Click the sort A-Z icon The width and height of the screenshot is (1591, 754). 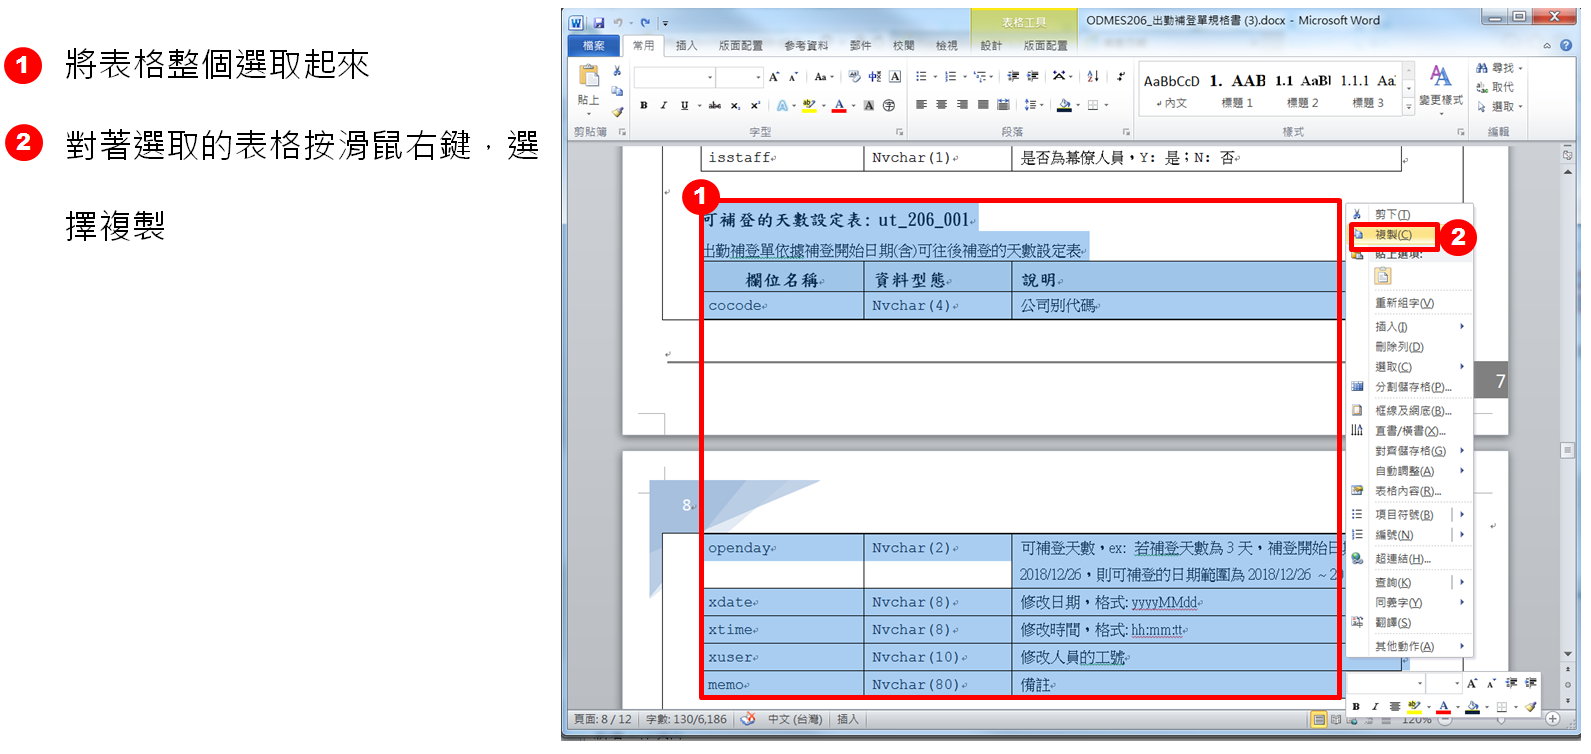point(1093,76)
